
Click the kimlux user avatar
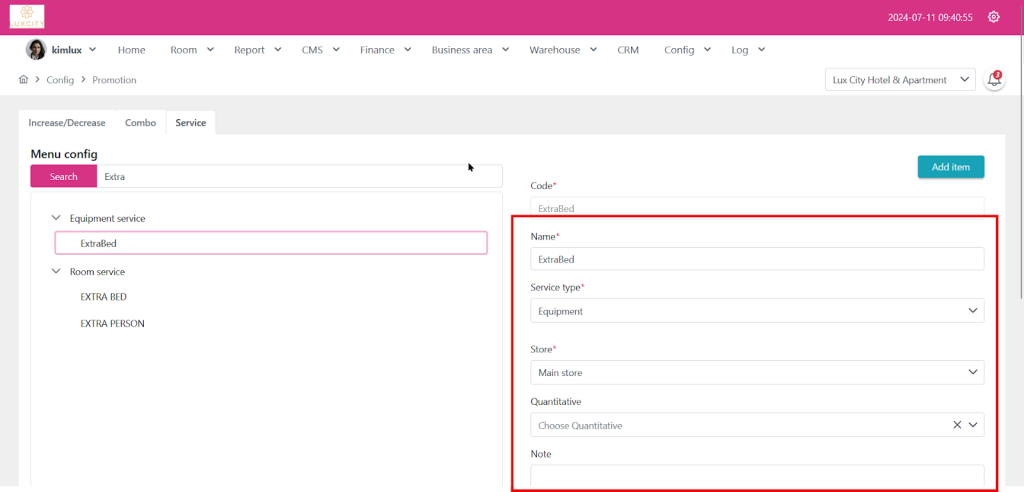(x=36, y=50)
